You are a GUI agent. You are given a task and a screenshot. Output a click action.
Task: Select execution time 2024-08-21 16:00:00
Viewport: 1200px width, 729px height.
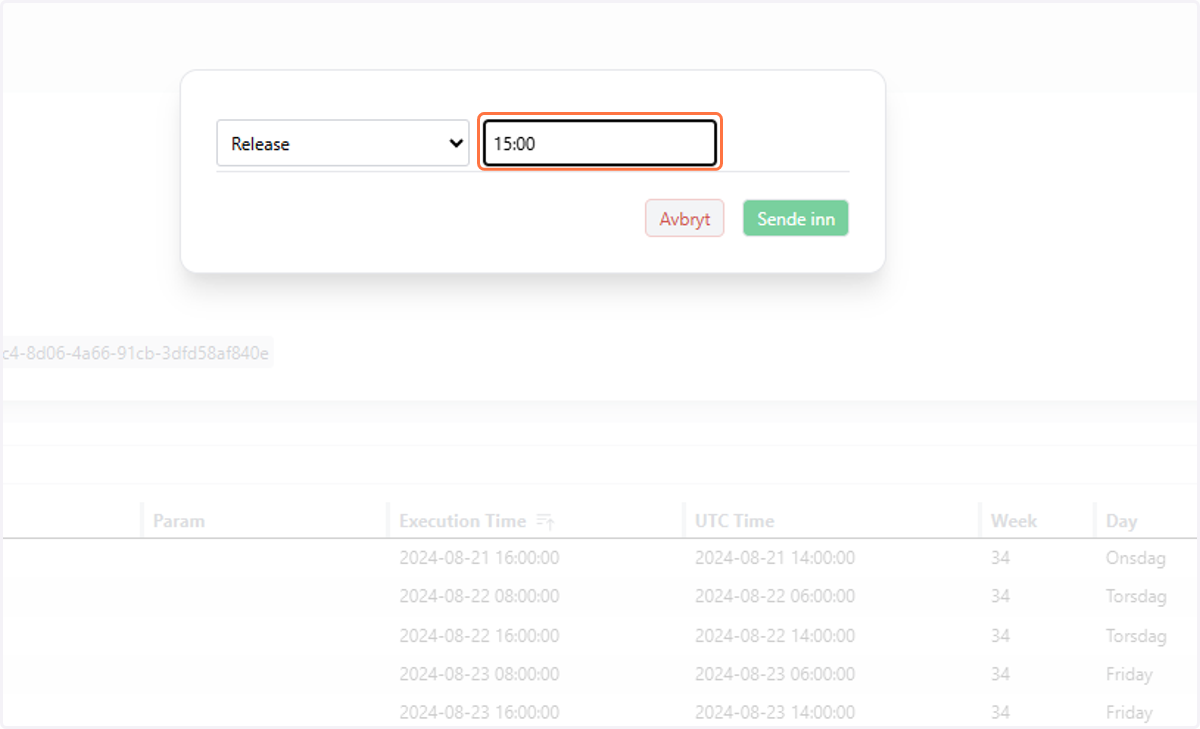coord(479,557)
